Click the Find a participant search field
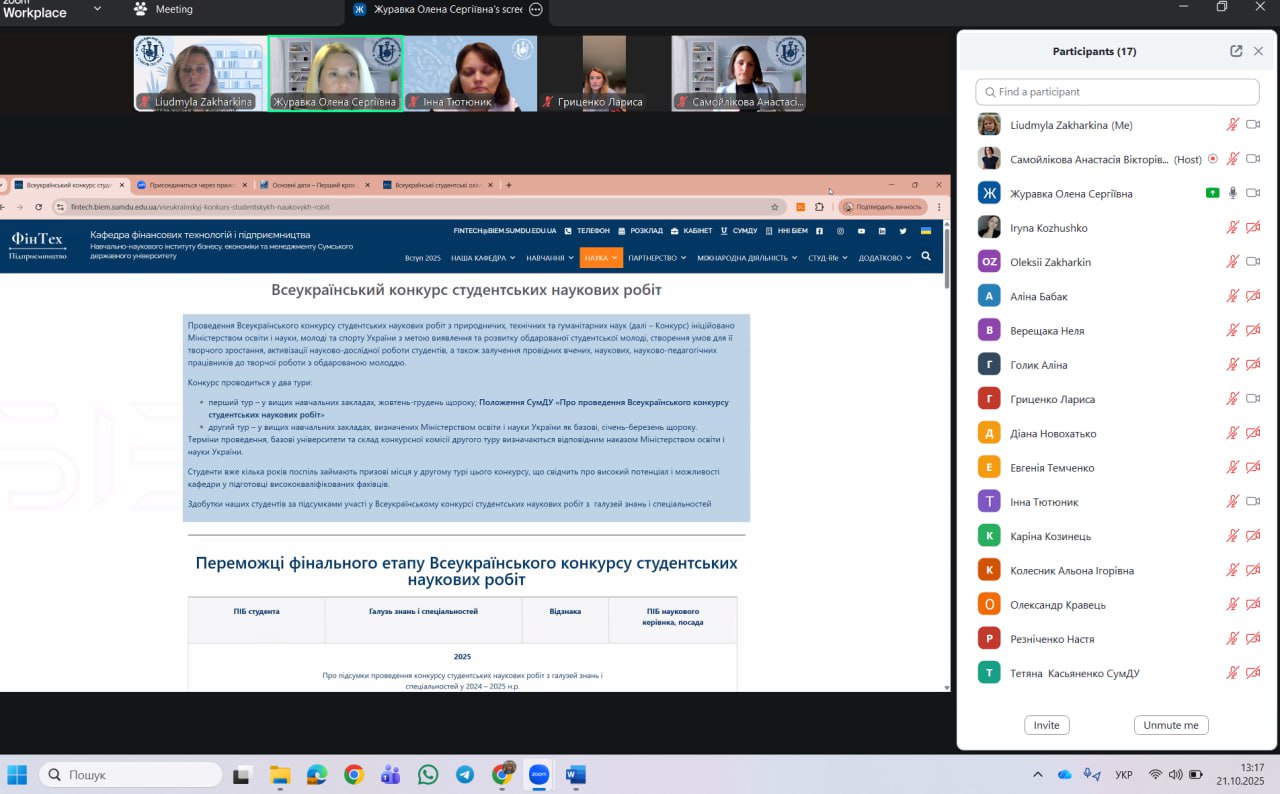 [x=1117, y=92]
